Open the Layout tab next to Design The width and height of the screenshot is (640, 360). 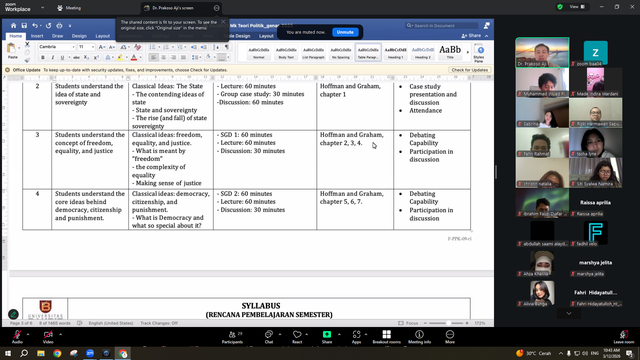coord(102,36)
